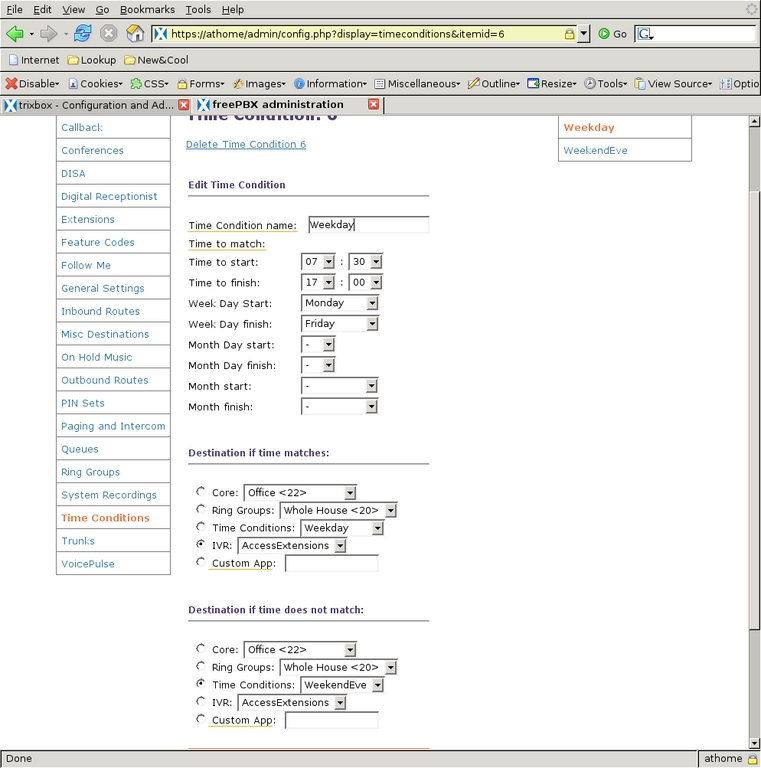Click Delete Time Condition 6 link

pos(246,145)
